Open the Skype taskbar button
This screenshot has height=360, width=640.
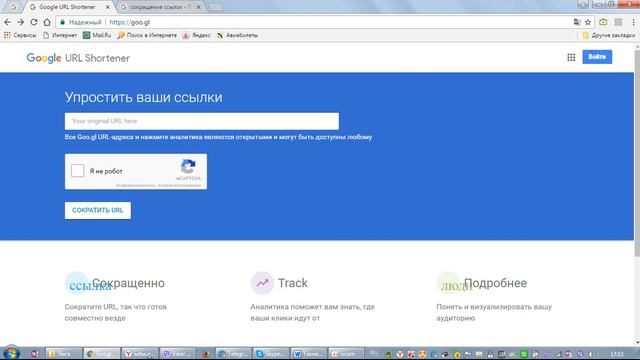click(x=271, y=354)
